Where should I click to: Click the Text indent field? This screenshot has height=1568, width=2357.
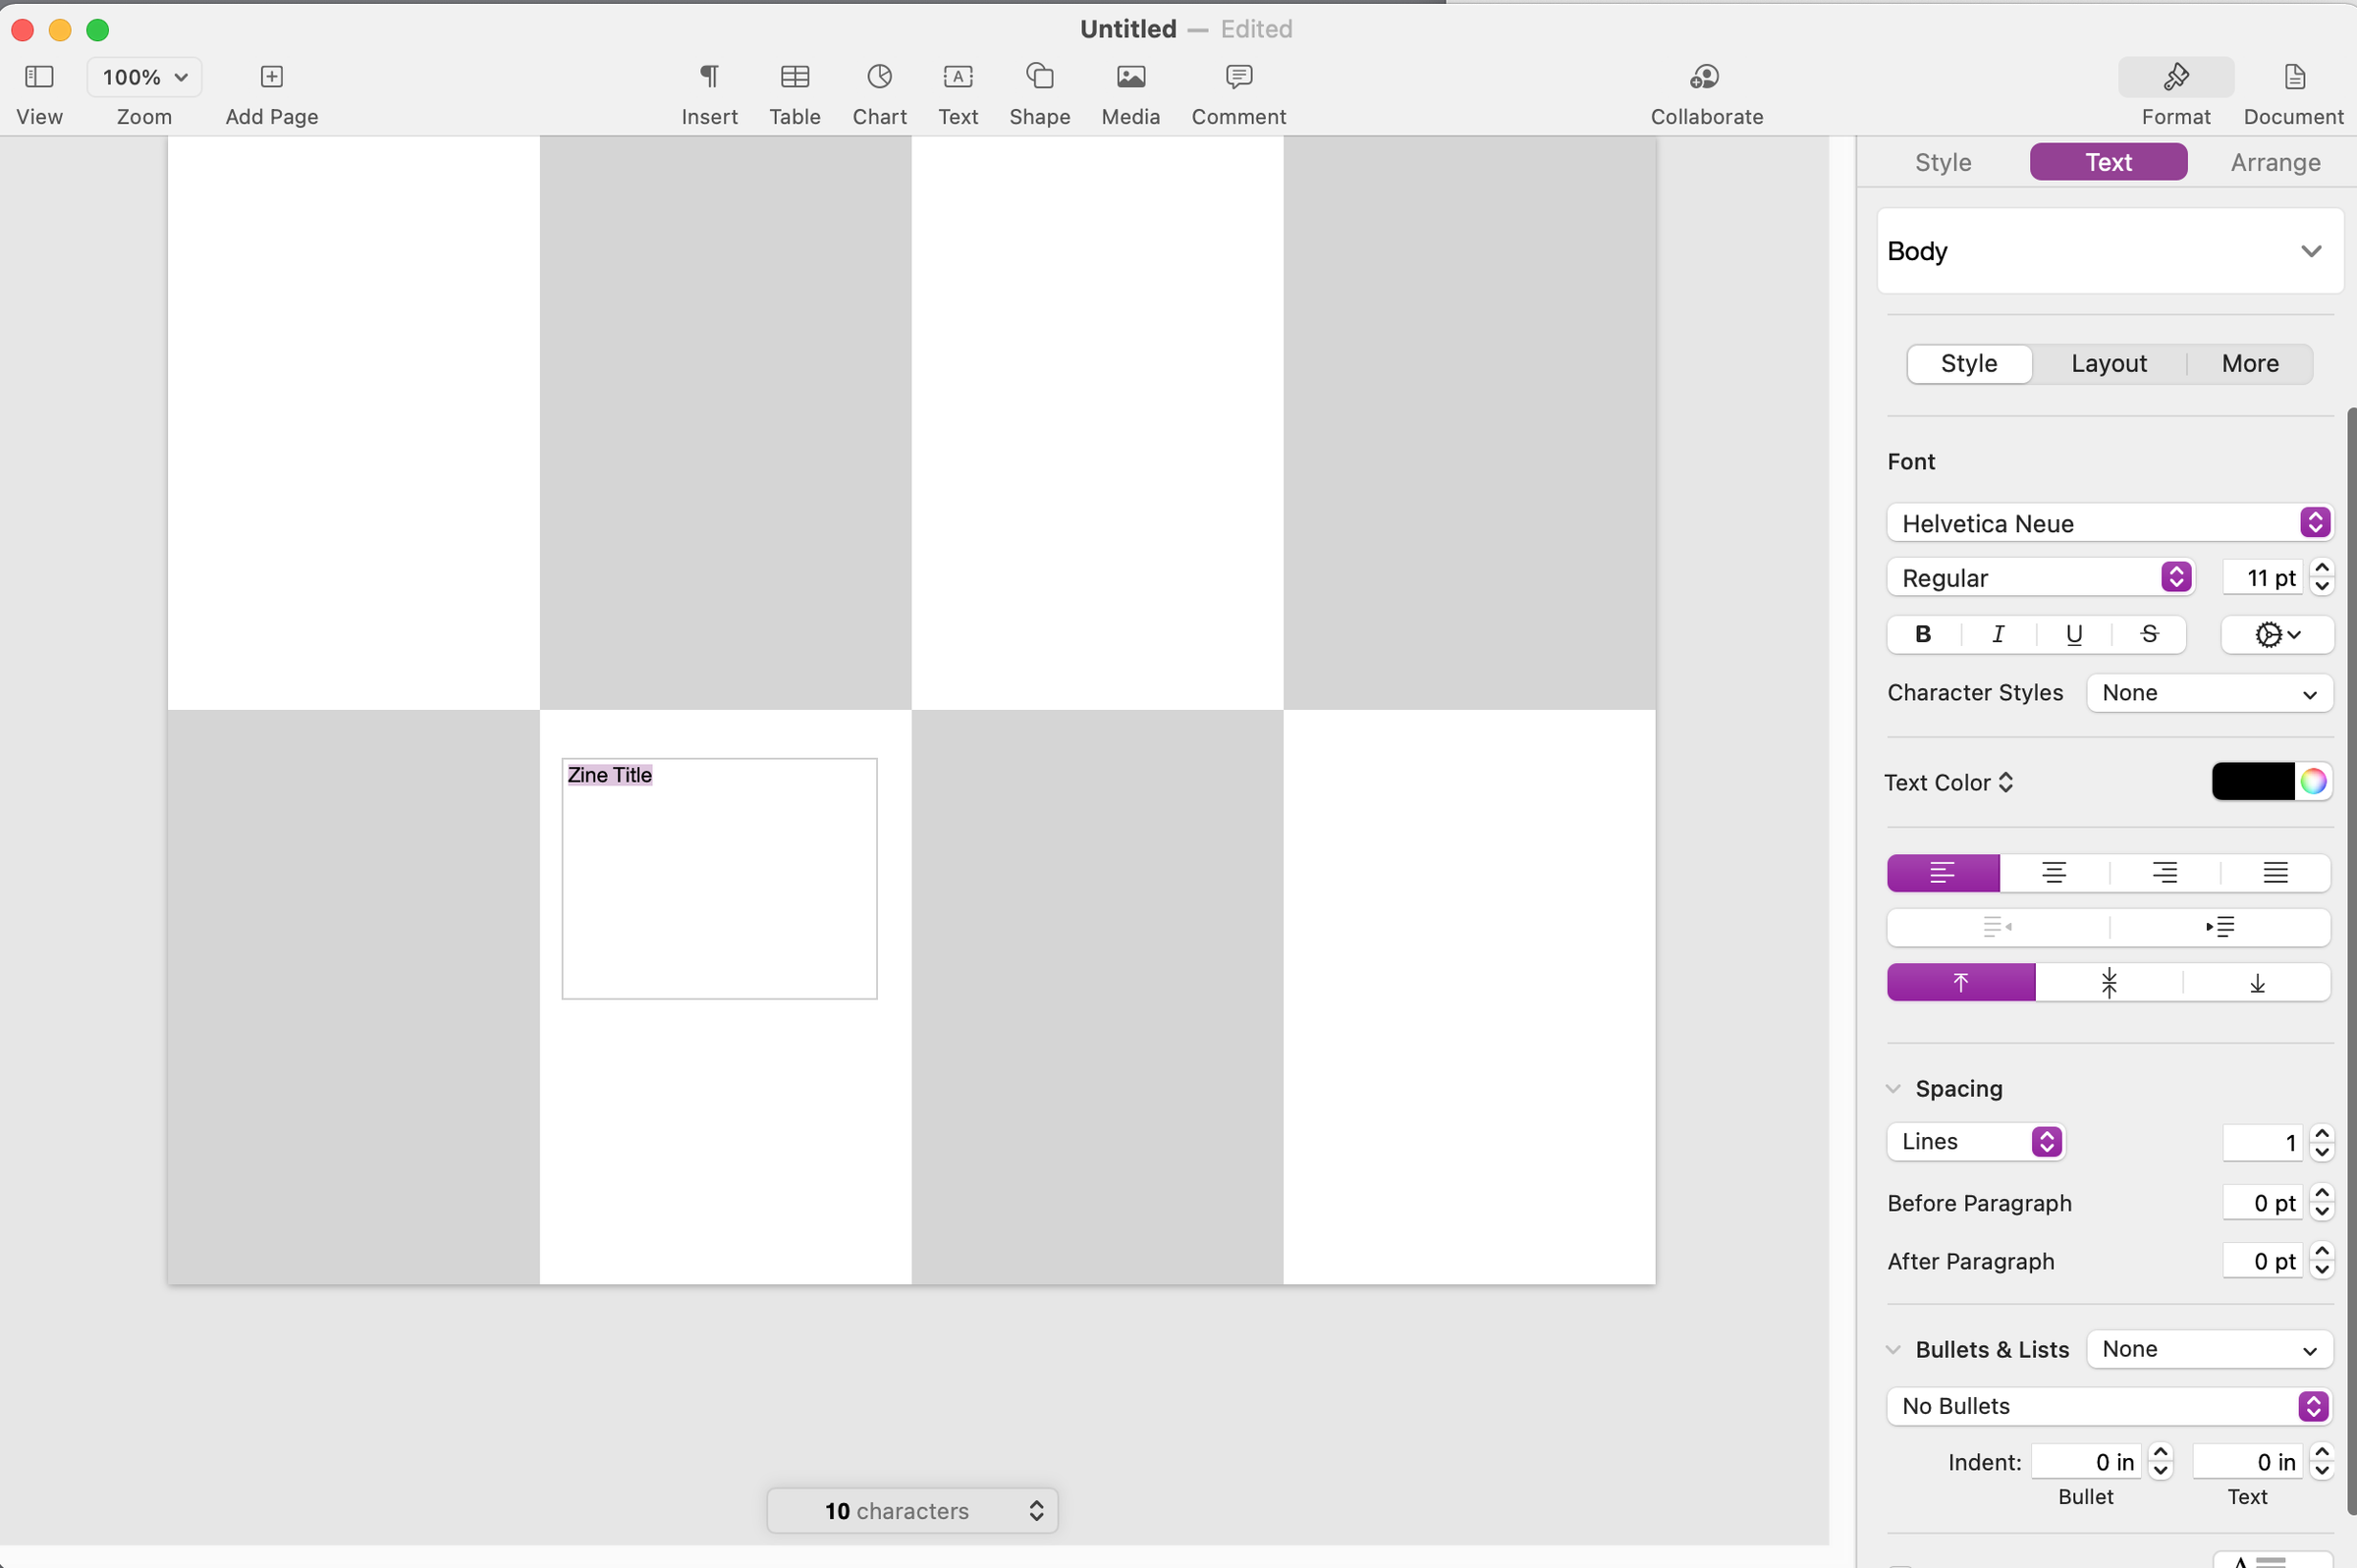2248,1462
